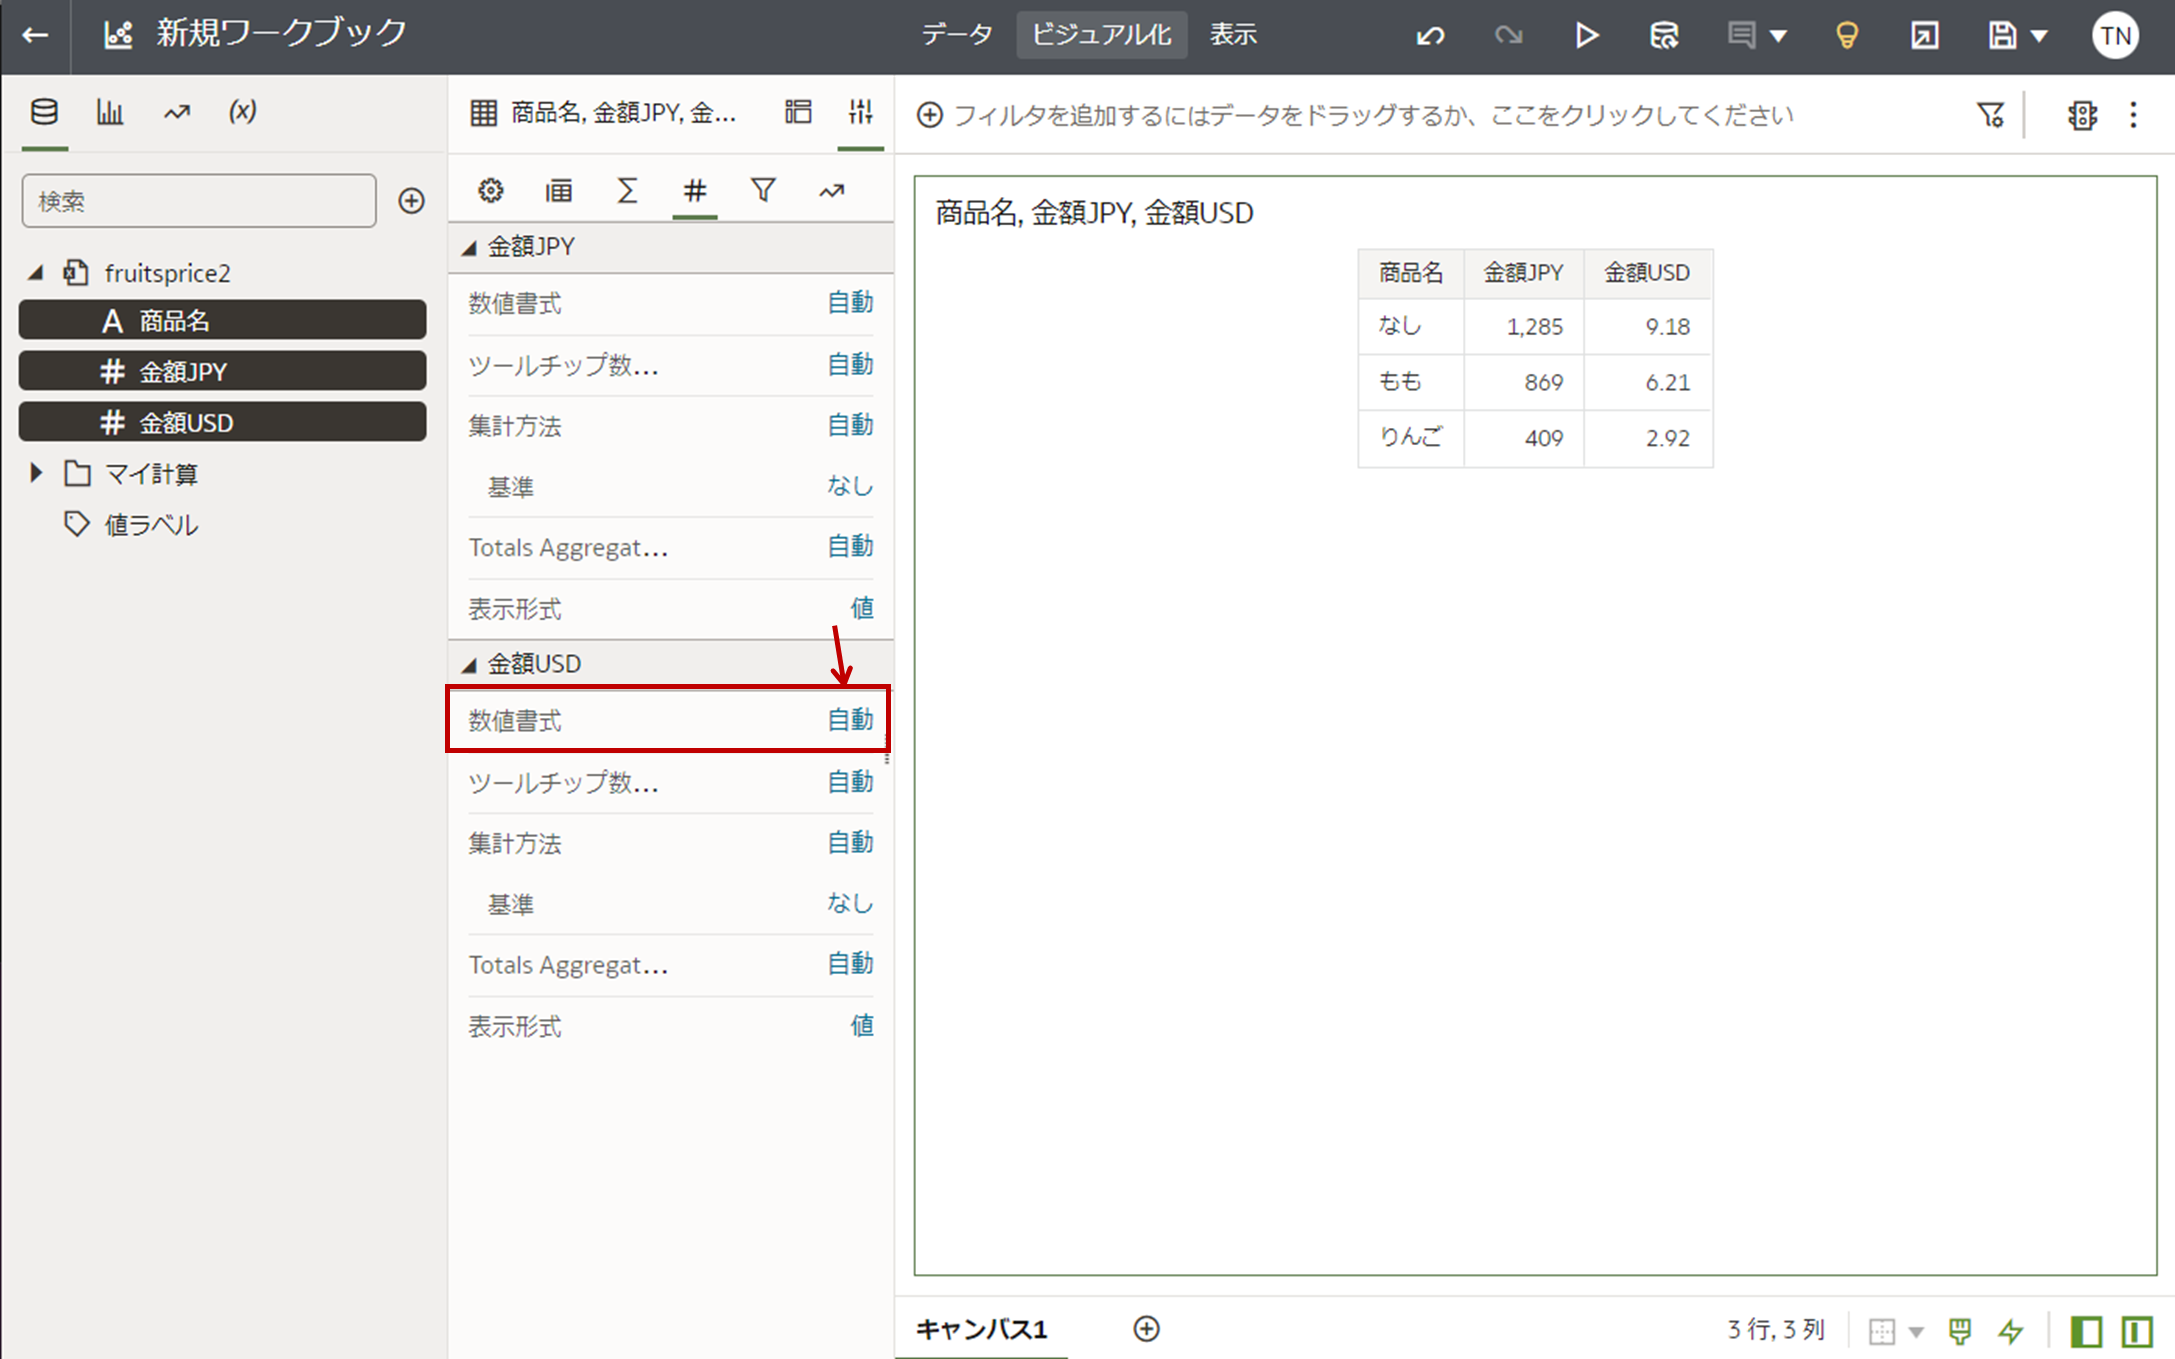2175x1359 pixels.
Task: Click the undo arrow icon
Action: coord(1430,36)
